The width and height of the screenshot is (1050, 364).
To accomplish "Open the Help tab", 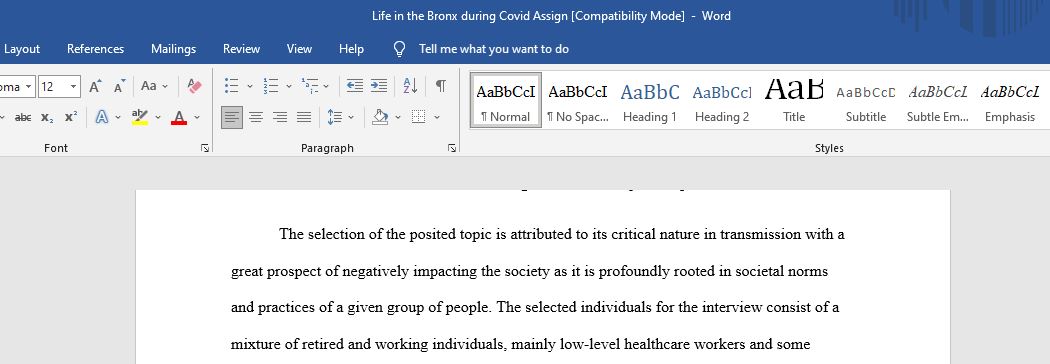I will click(352, 49).
